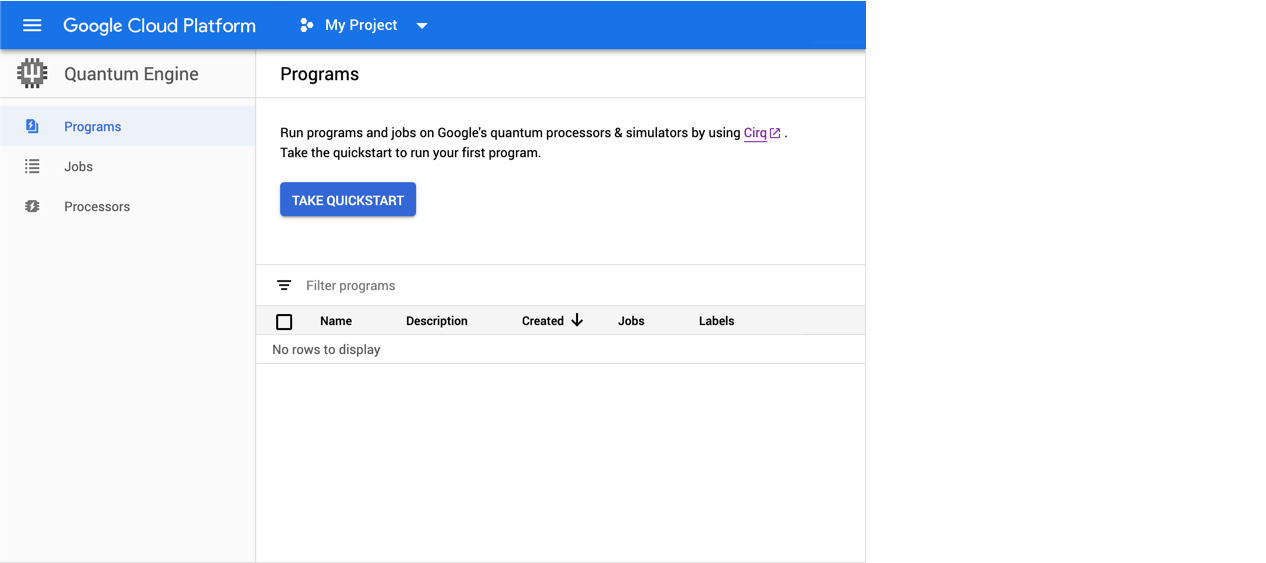This screenshot has width=1266, height=563.
Task: Click the Programs sidebar icon
Action: [x=32, y=126]
